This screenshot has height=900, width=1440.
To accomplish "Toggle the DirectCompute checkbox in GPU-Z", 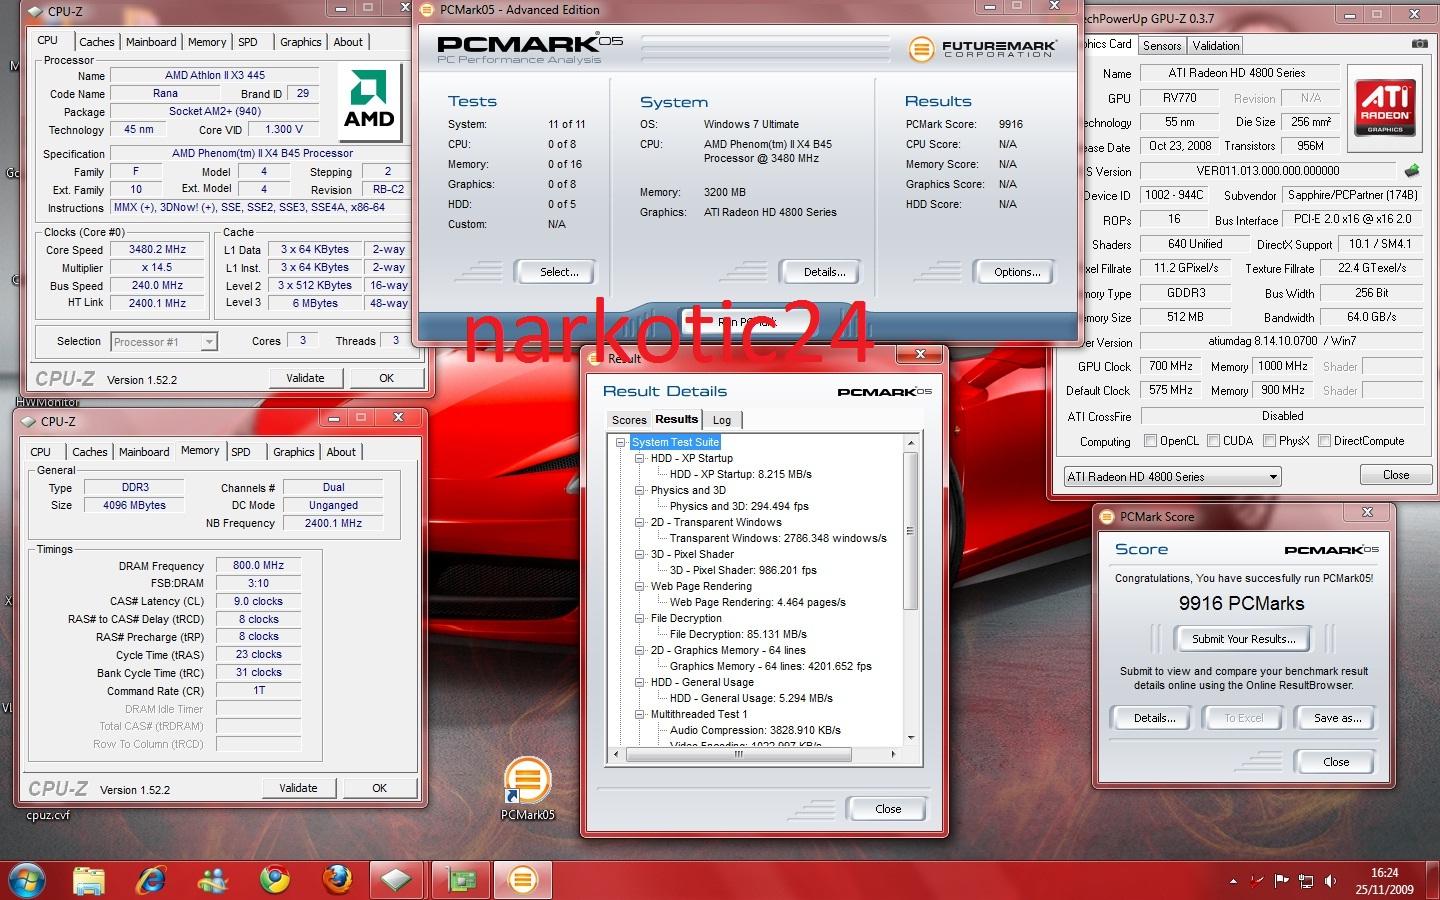I will [x=1325, y=441].
